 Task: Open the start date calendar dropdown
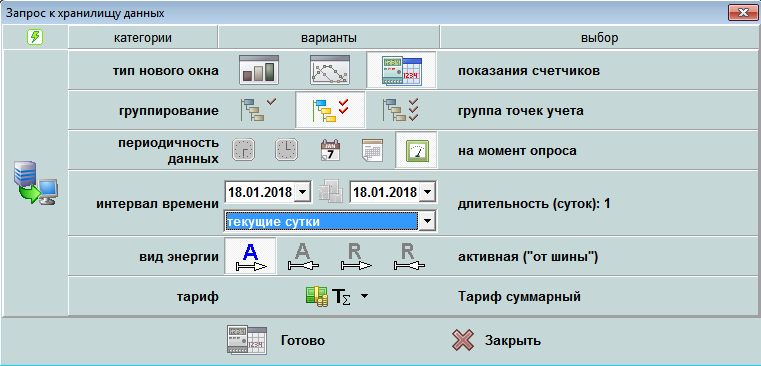[303, 192]
